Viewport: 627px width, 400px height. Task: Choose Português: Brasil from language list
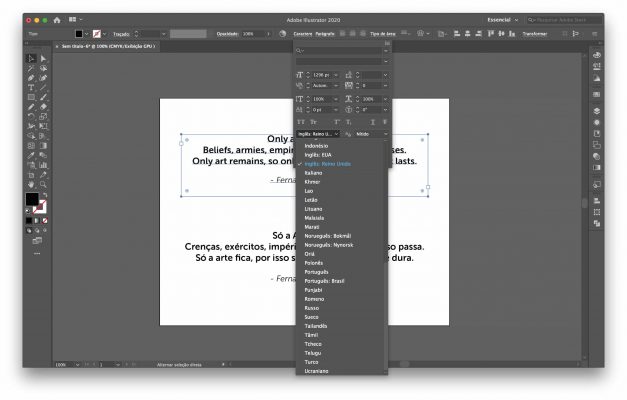coord(324,281)
